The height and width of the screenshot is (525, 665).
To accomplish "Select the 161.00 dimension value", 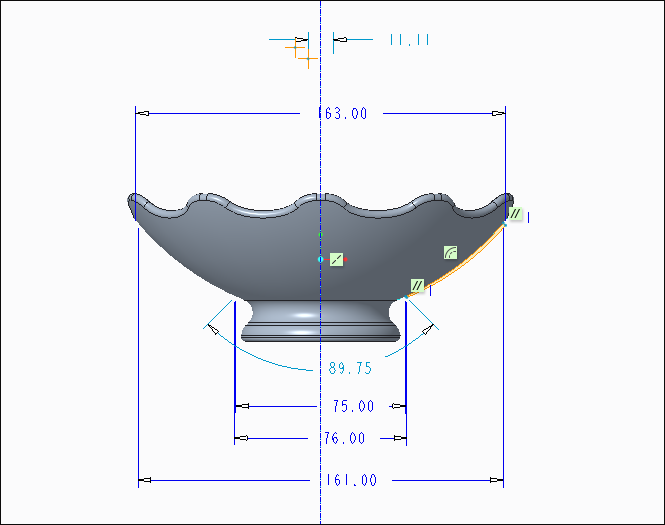I will click(351, 480).
